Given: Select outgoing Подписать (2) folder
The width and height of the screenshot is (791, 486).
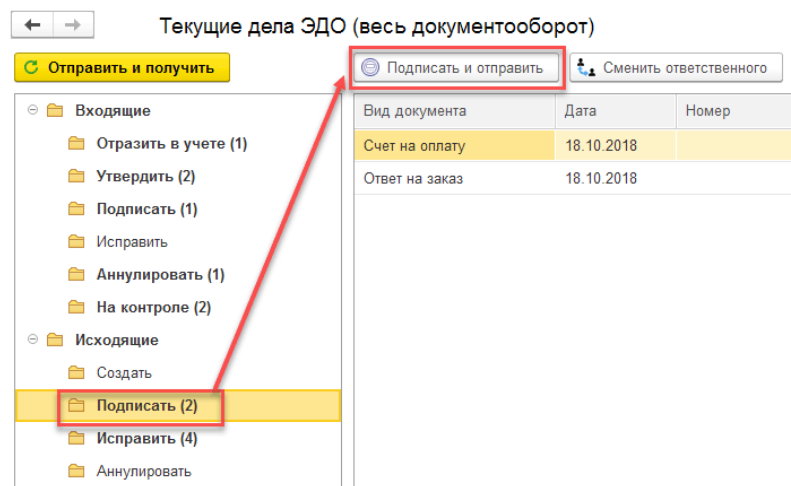Looking at the screenshot, I should coord(147,406).
